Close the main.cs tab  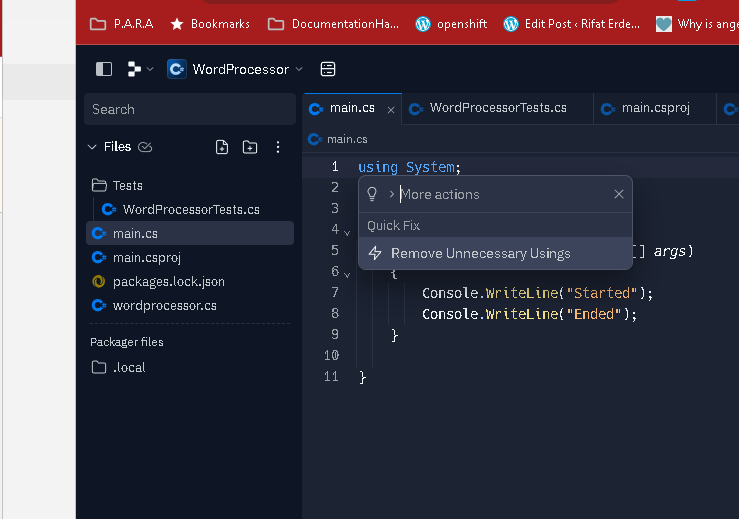pos(391,110)
